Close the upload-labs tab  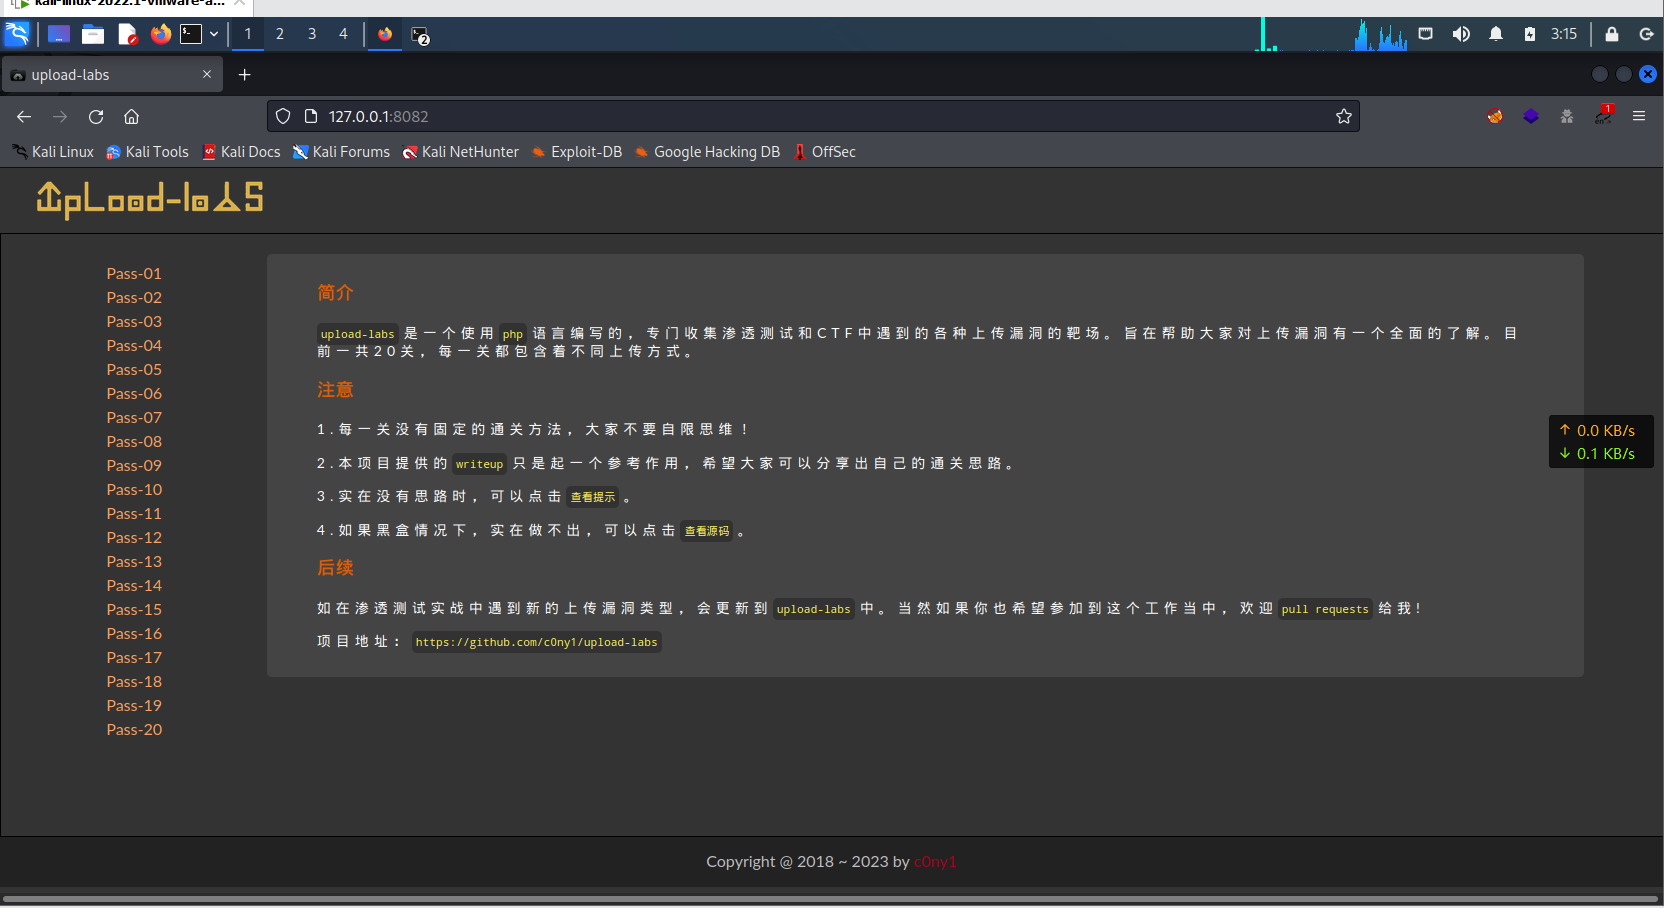pyautogui.click(x=207, y=74)
